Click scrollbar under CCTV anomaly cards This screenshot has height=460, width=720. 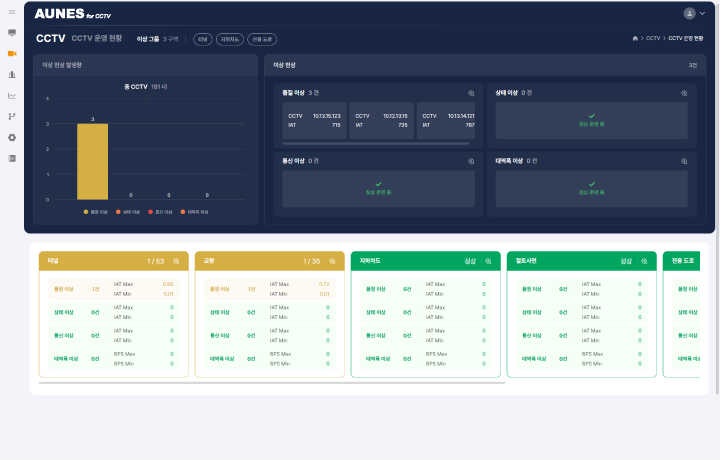click(x=376, y=144)
